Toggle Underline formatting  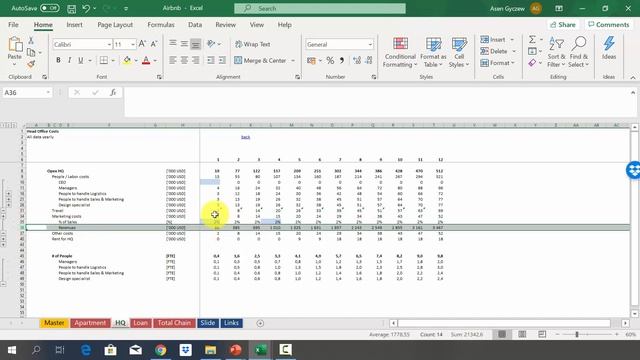tap(81, 60)
